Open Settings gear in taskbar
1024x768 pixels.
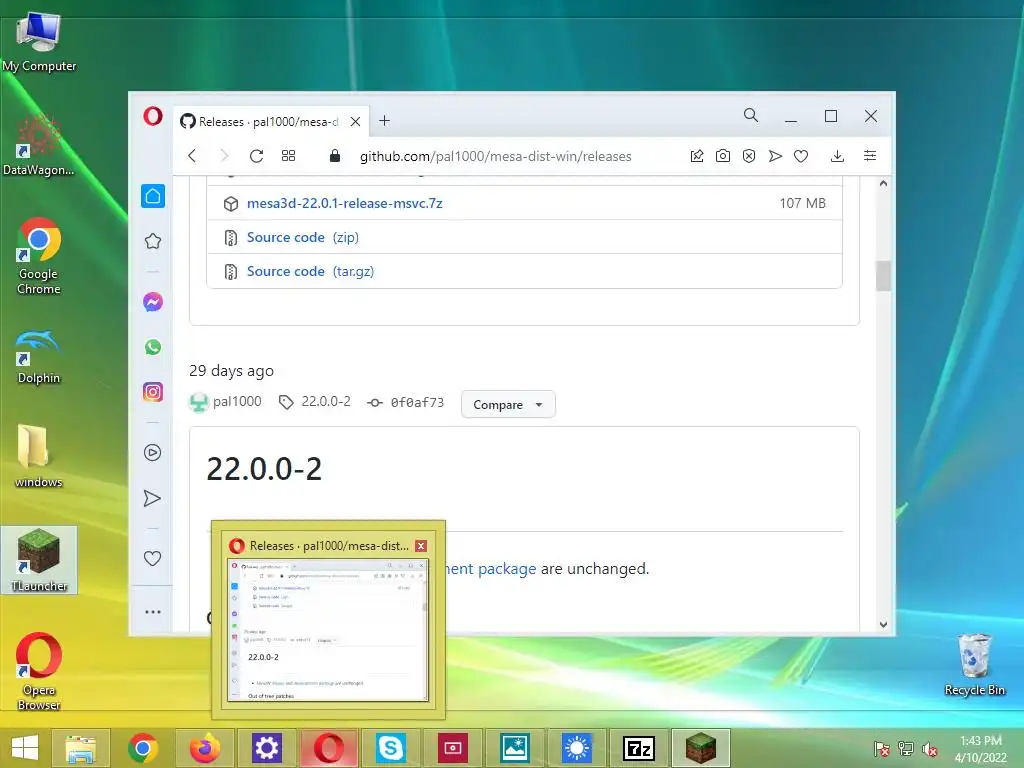[266, 748]
